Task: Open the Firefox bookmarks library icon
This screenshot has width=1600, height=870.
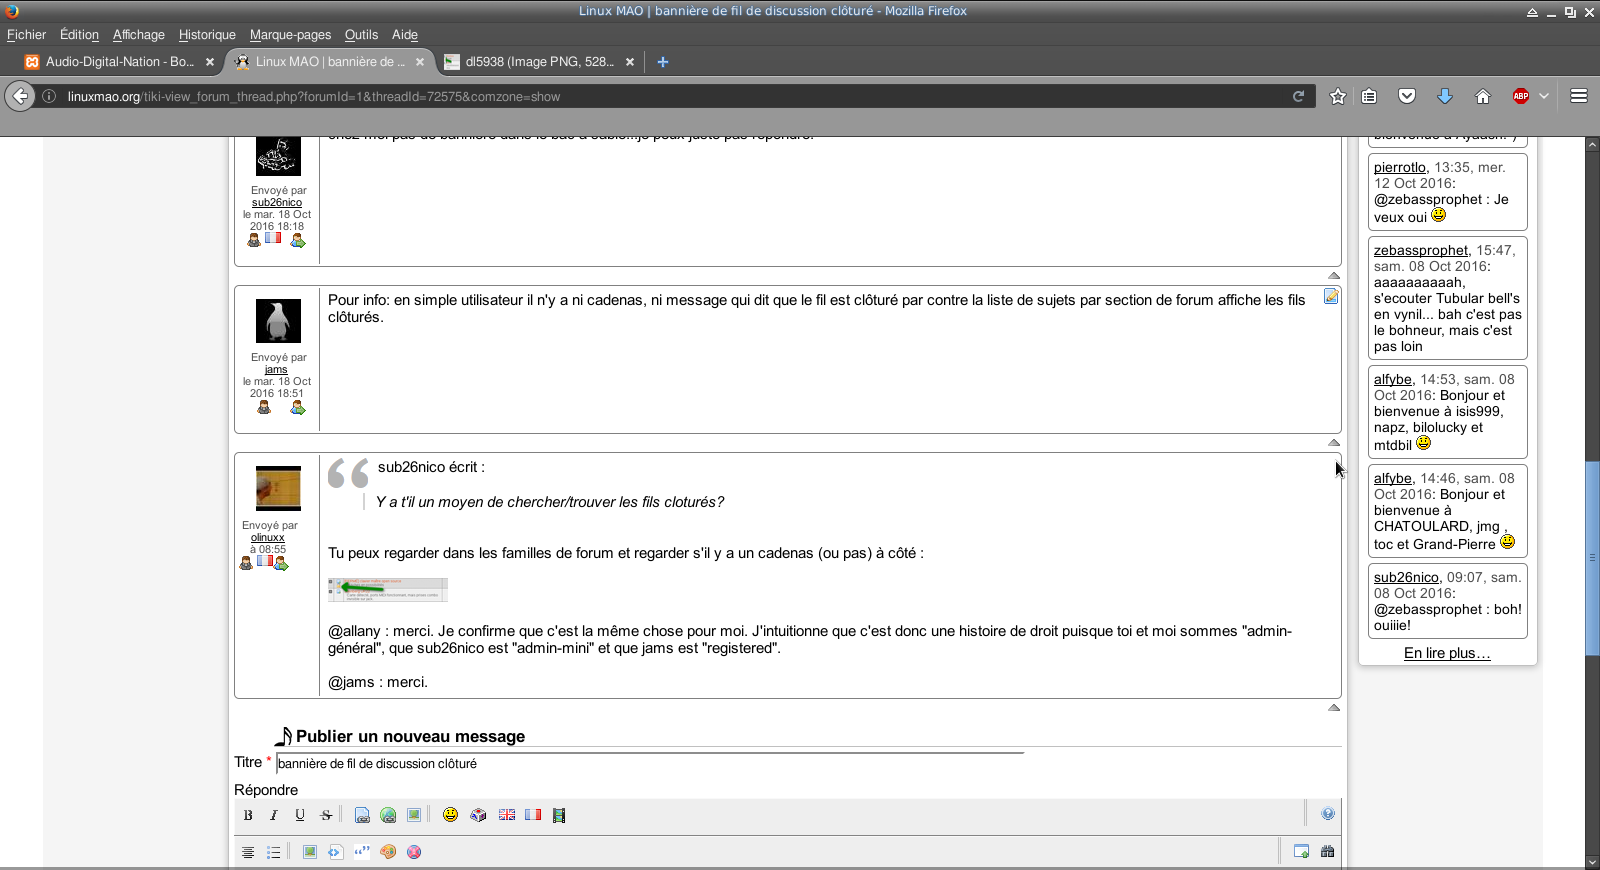Action: pyautogui.click(x=1370, y=96)
